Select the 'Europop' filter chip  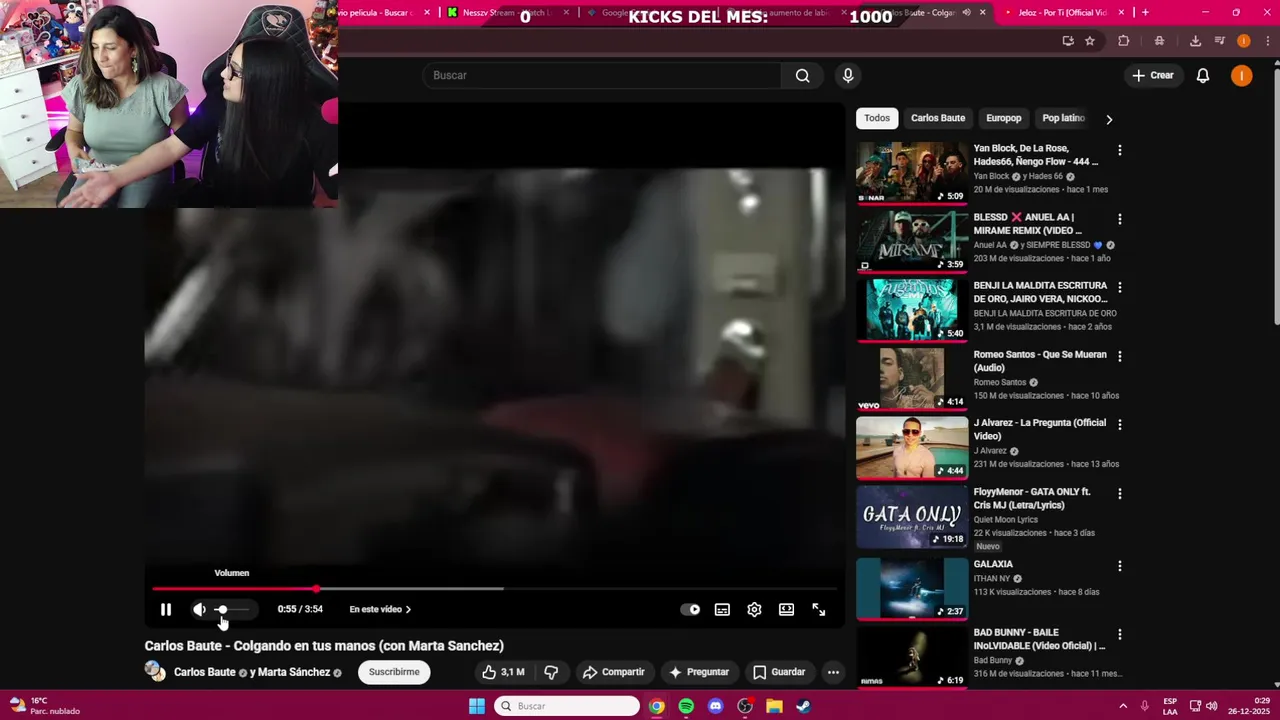1004,118
